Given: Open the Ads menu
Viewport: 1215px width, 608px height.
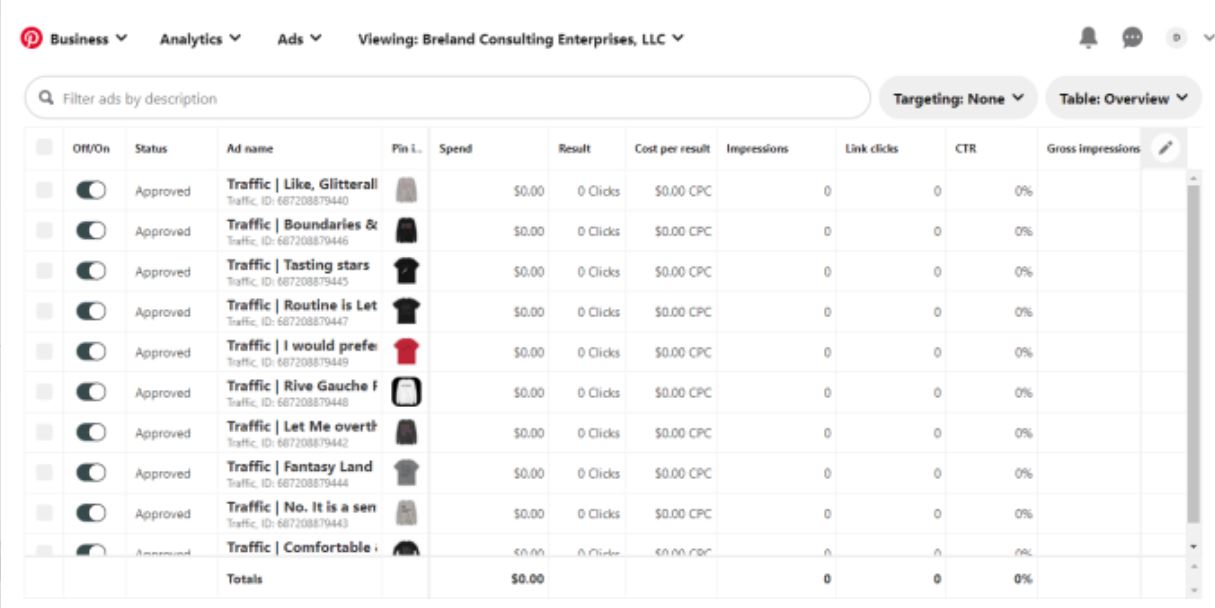Looking at the screenshot, I should (x=299, y=39).
